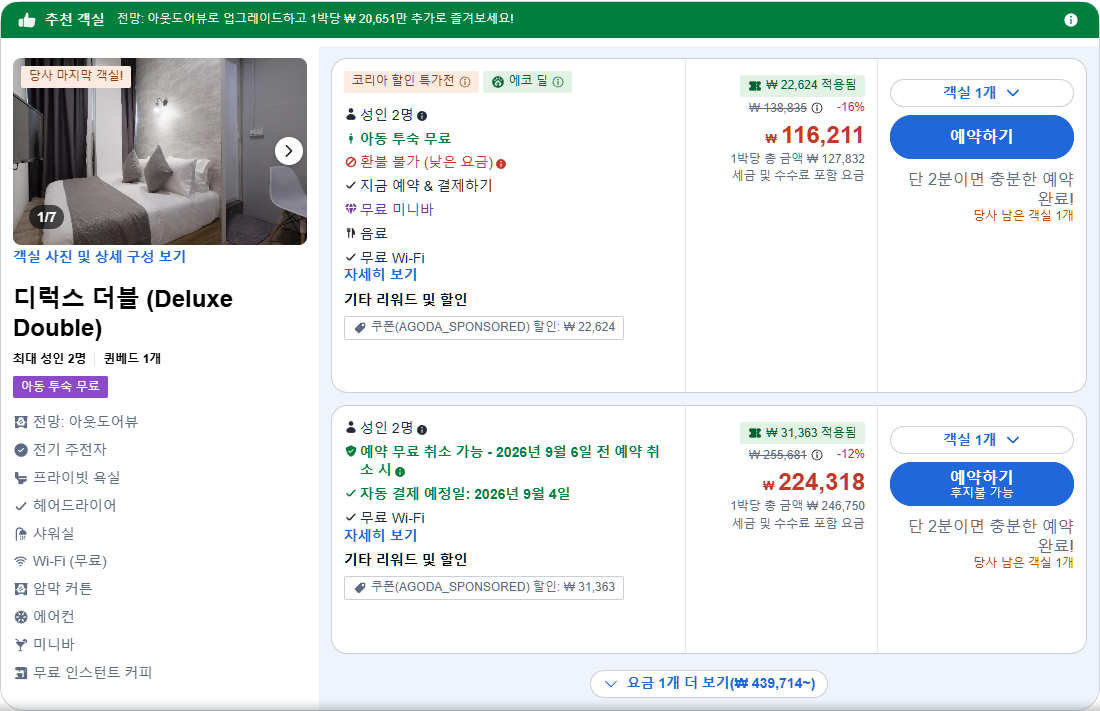Click the 전망: 아웃도어뷰 amenity icon
The width and height of the screenshot is (1100, 711).
tap(21, 422)
